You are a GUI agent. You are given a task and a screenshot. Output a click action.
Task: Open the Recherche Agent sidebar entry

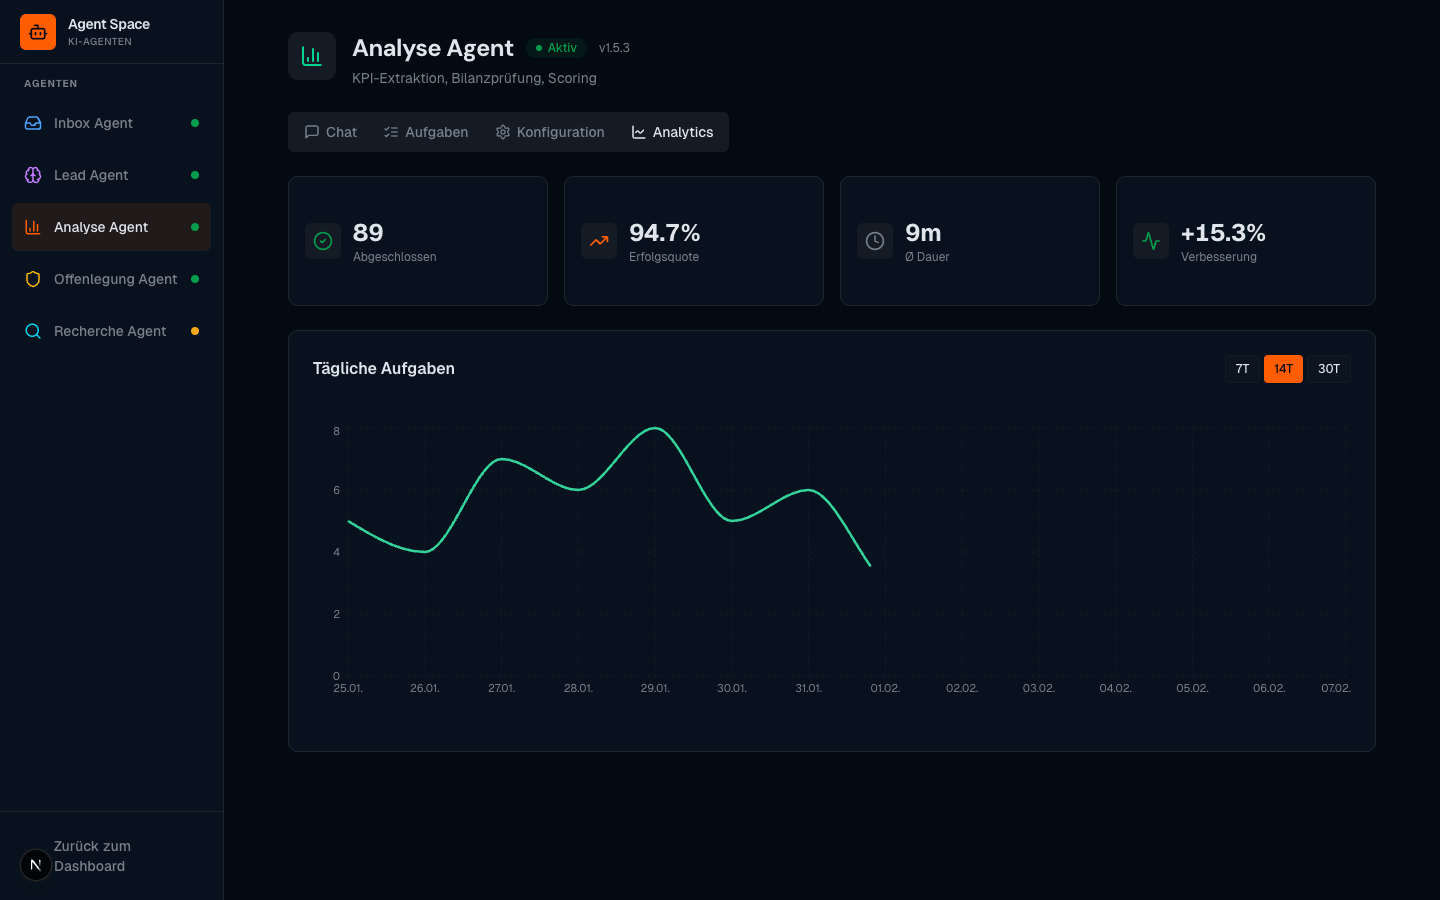tap(110, 331)
